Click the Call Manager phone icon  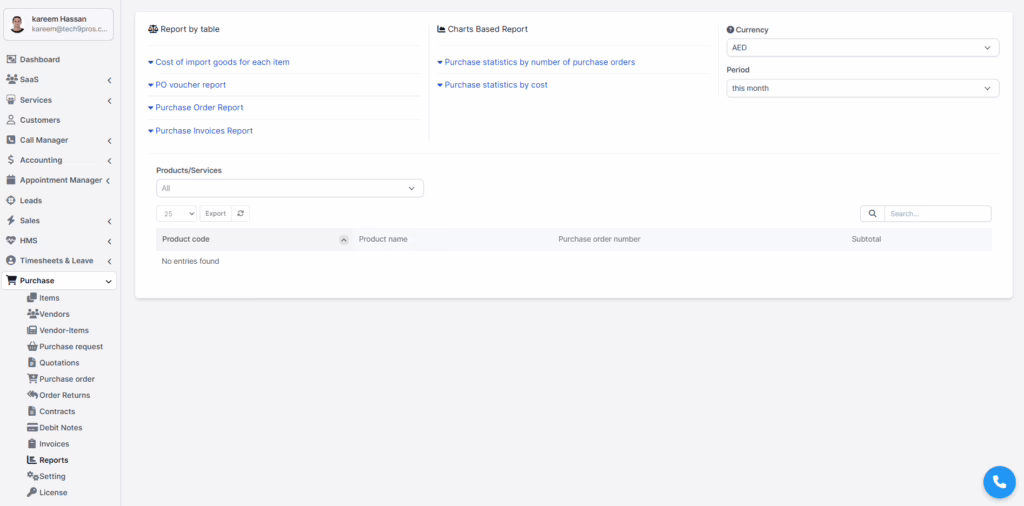click(x=11, y=140)
